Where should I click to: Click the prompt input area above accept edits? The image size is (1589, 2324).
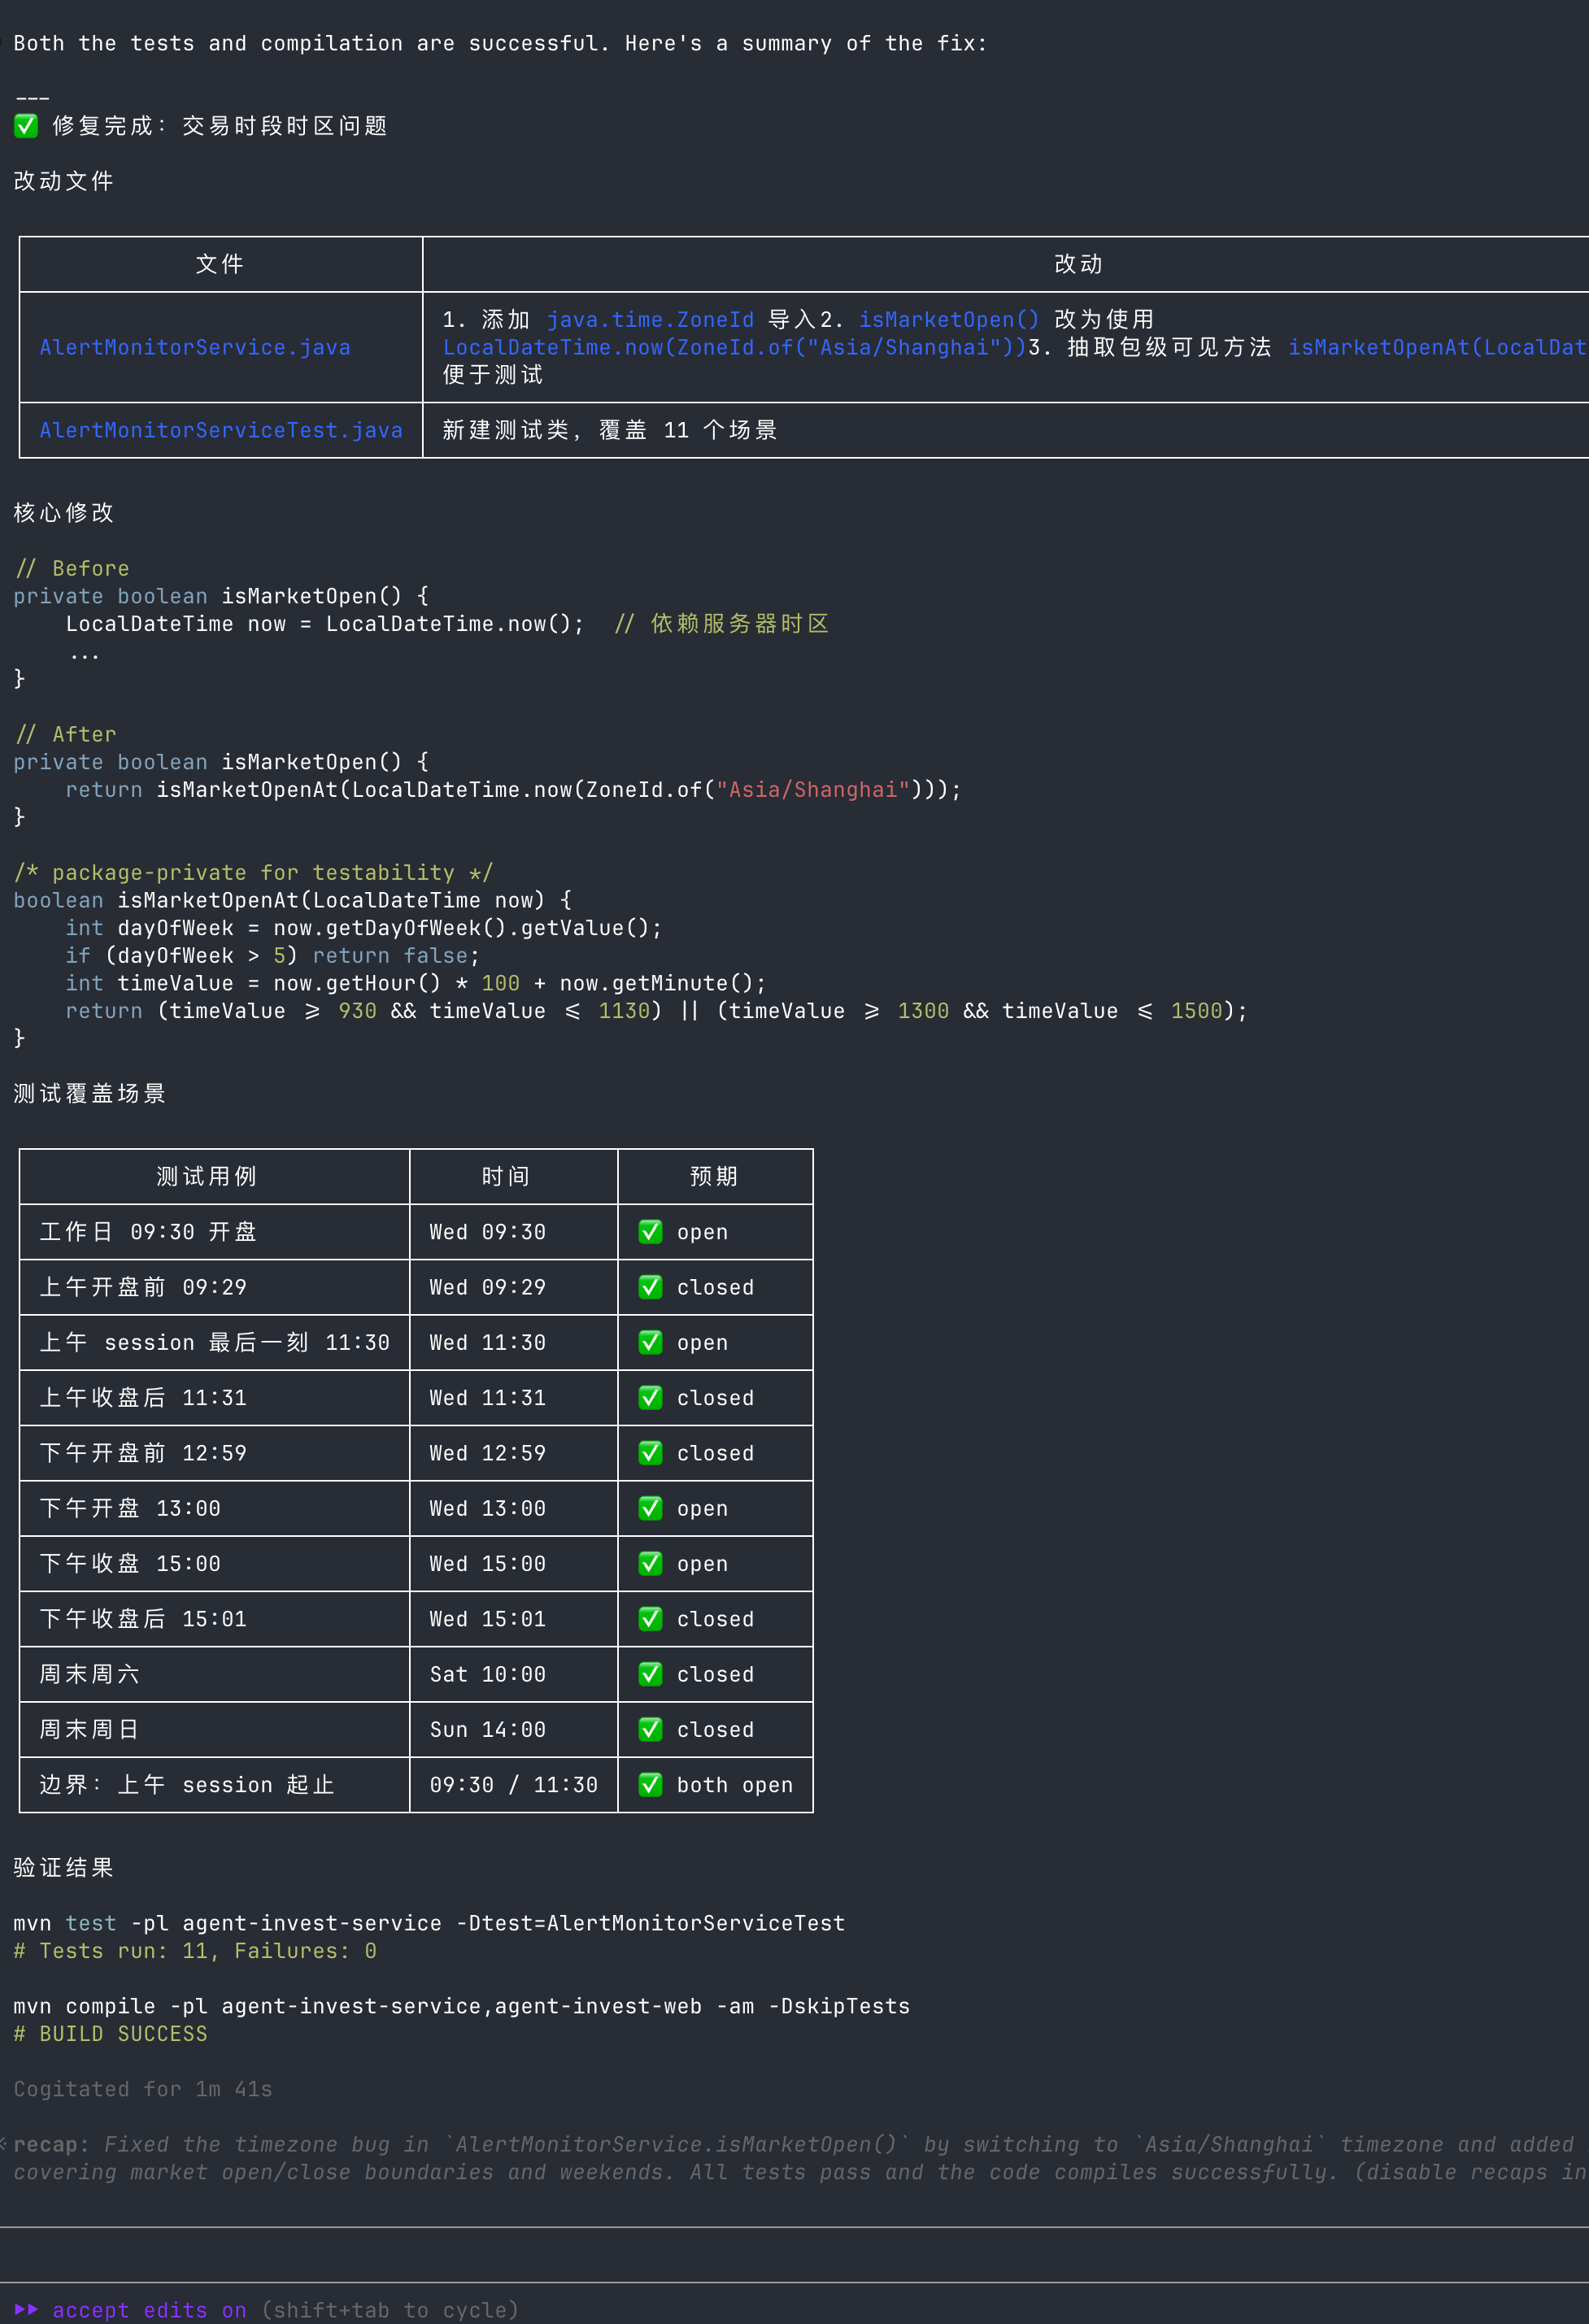(x=794, y=2255)
